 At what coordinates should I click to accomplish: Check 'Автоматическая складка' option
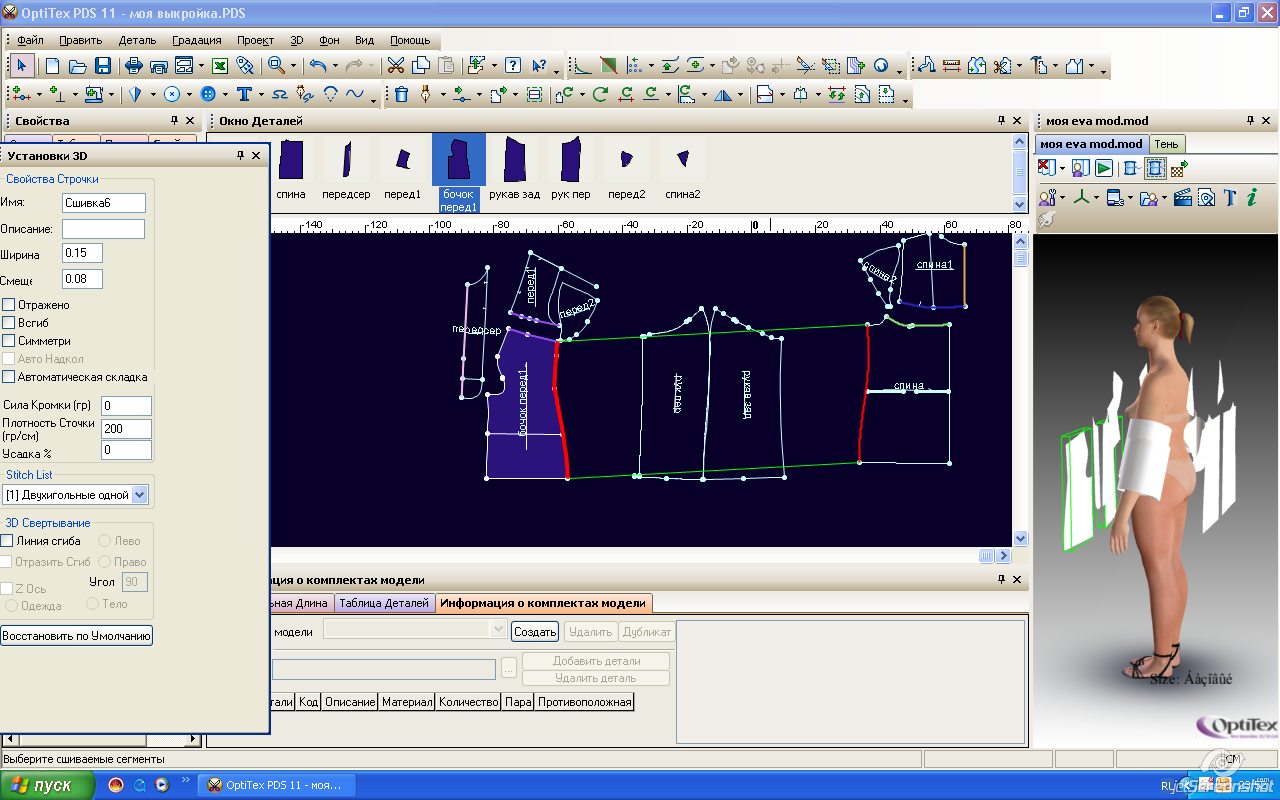tap(9, 377)
